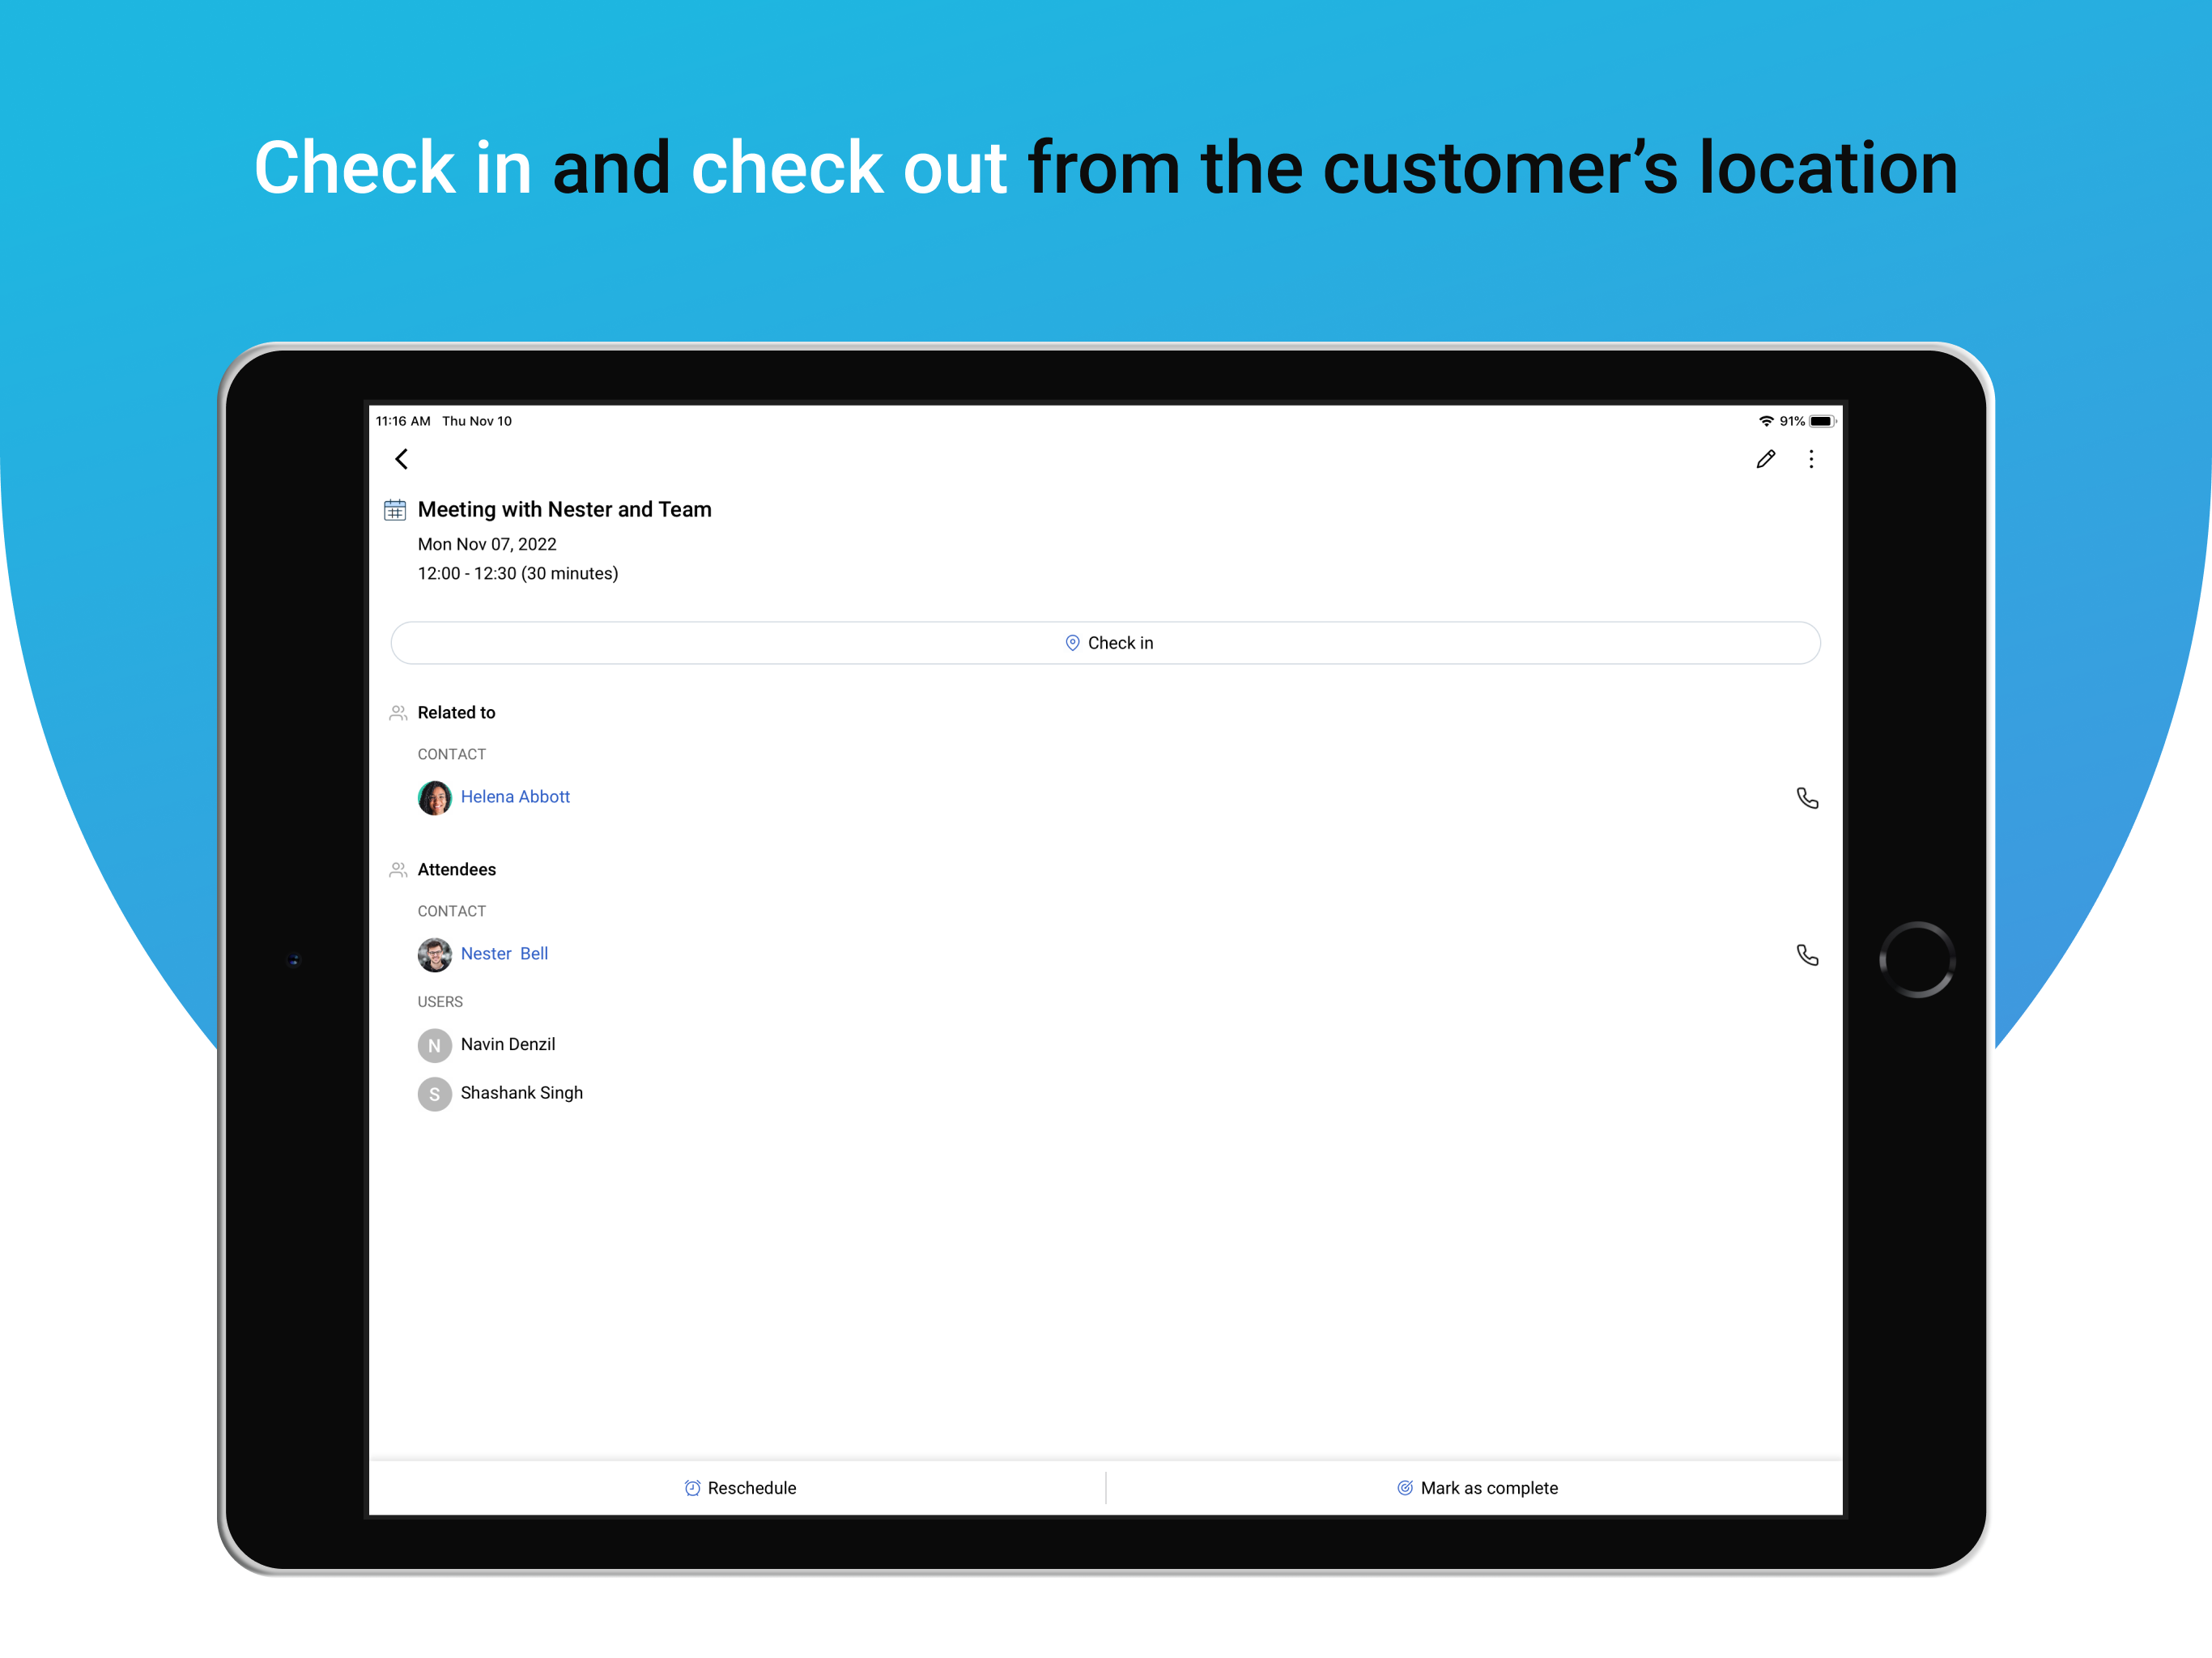The height and width of the screenshot is (1658, 2212).
Task: Click the Related to people icon
Action: tap(398, 713)
